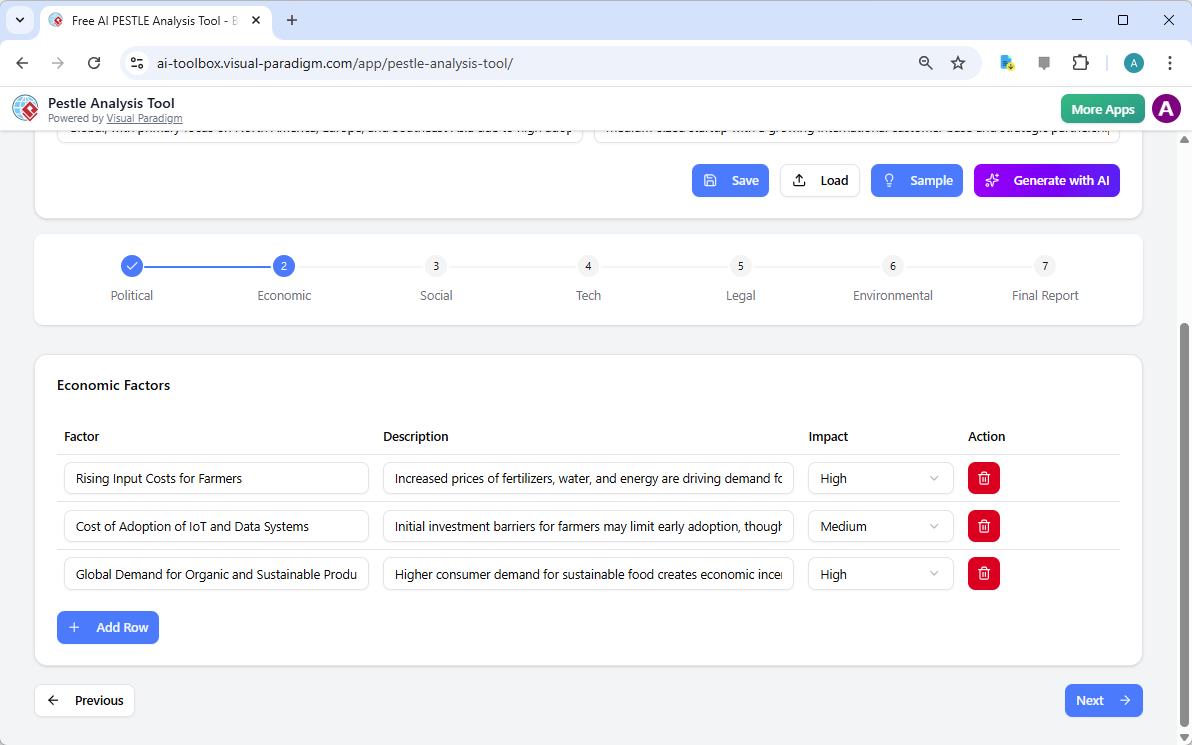Open the Impact dropdown showing Medium
This screenshot has width=1192, height=745.
pos(880,526)
